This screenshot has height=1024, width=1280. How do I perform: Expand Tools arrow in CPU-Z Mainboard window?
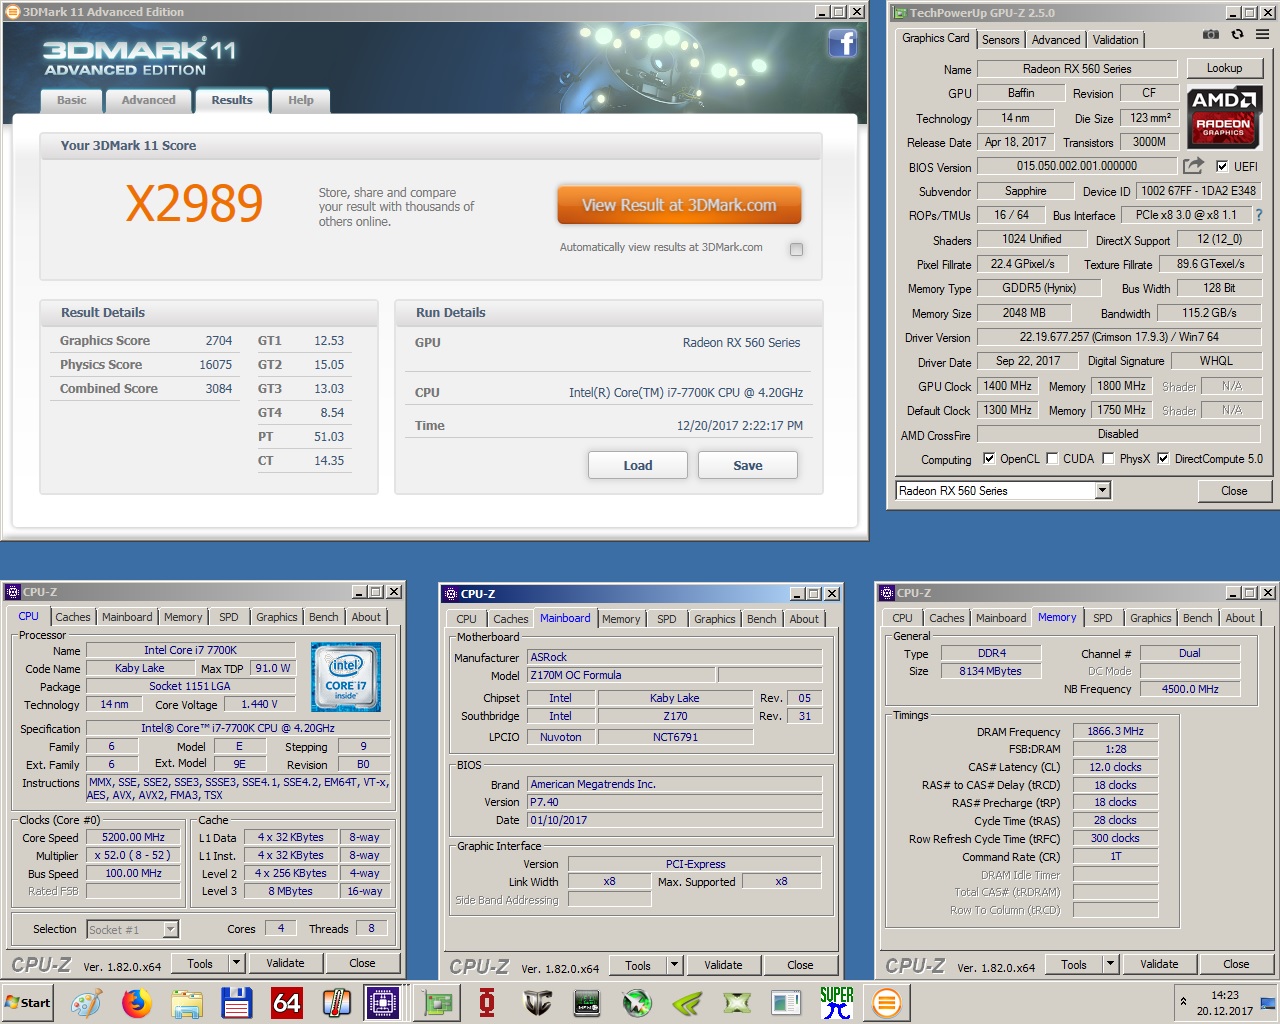pyautogui.click(x=675, y=965)
